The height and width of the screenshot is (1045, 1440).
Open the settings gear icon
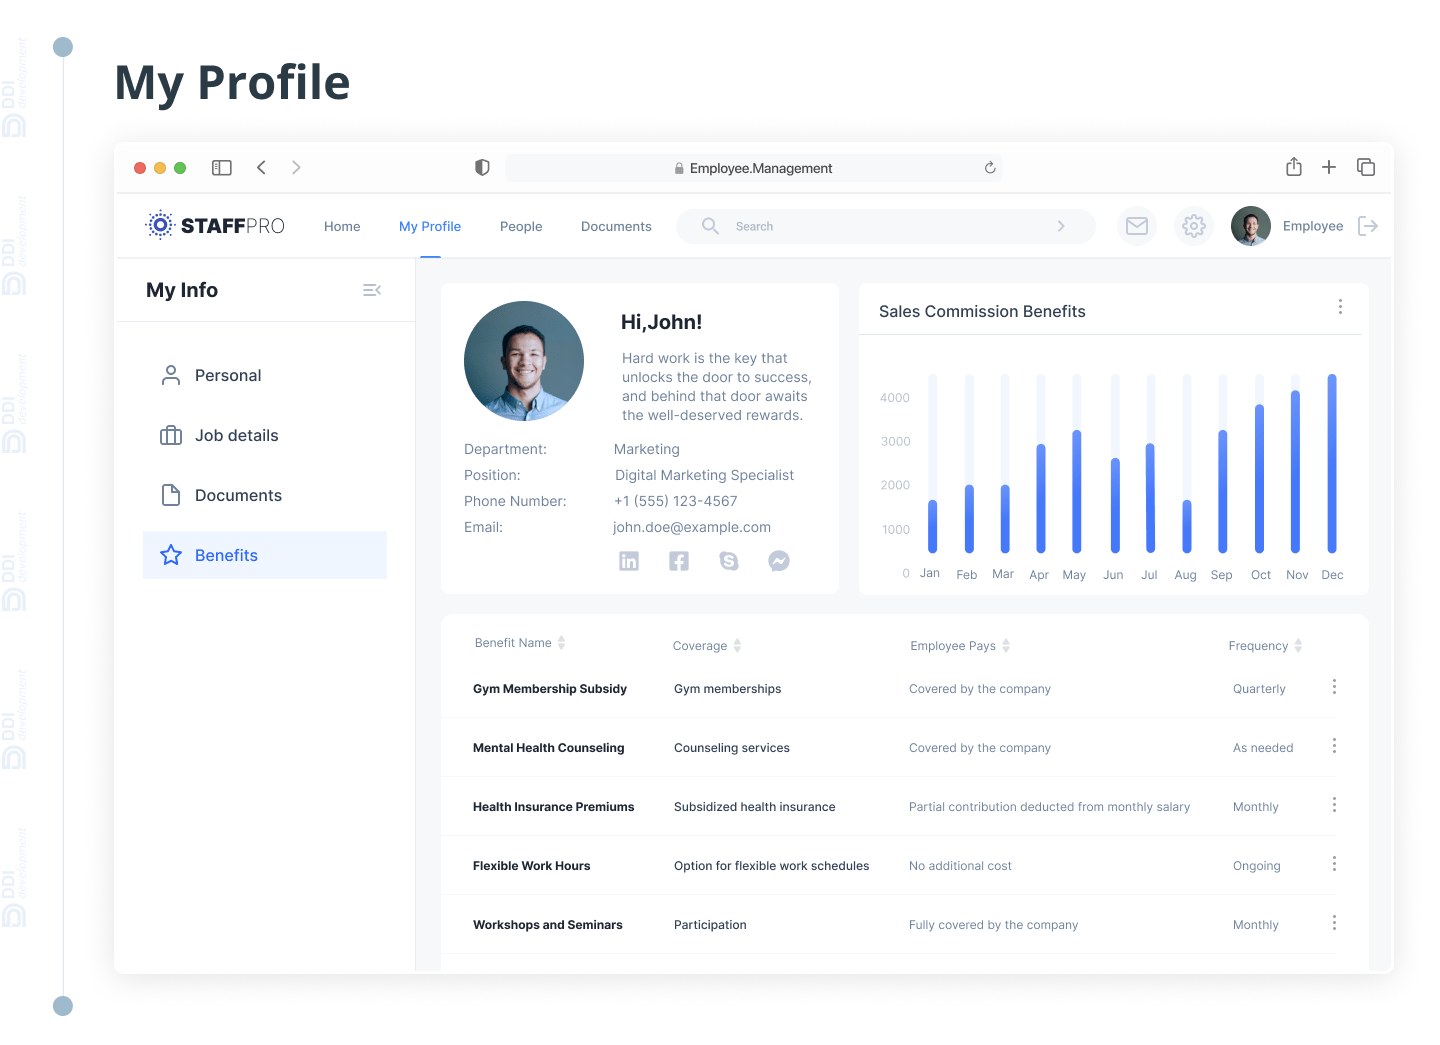click(1193, 226)
